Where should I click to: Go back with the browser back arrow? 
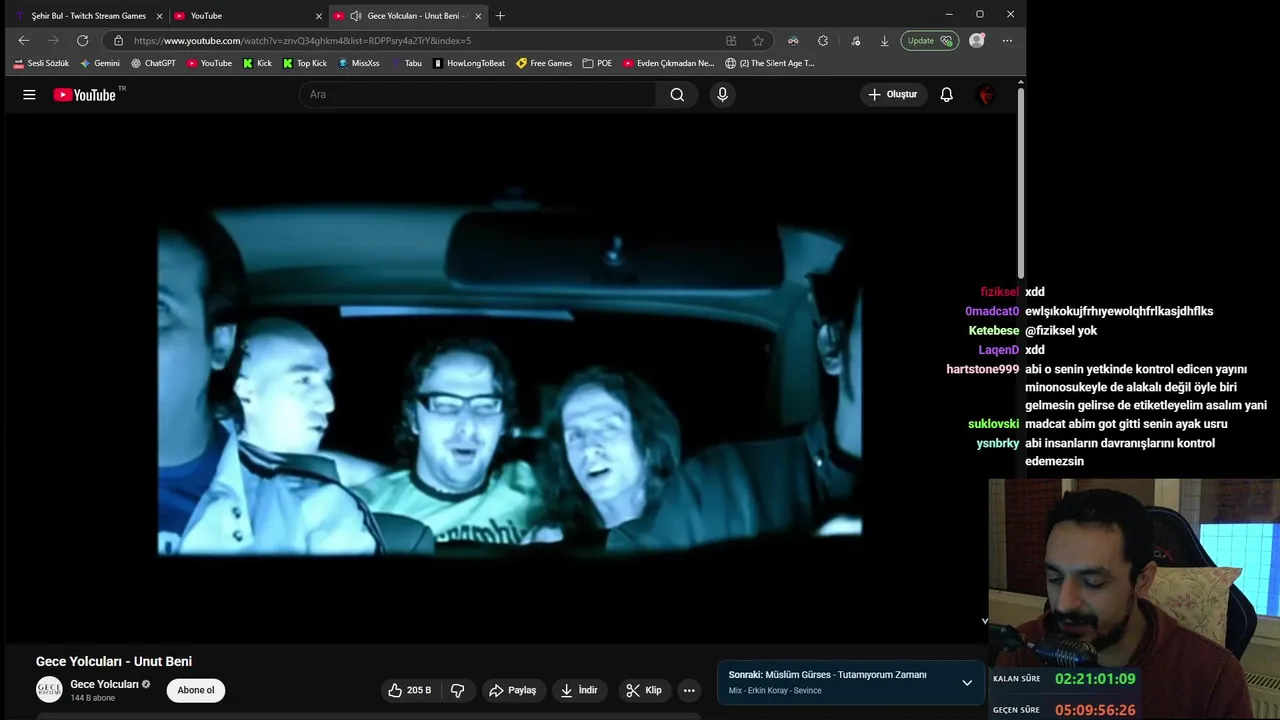24,41
